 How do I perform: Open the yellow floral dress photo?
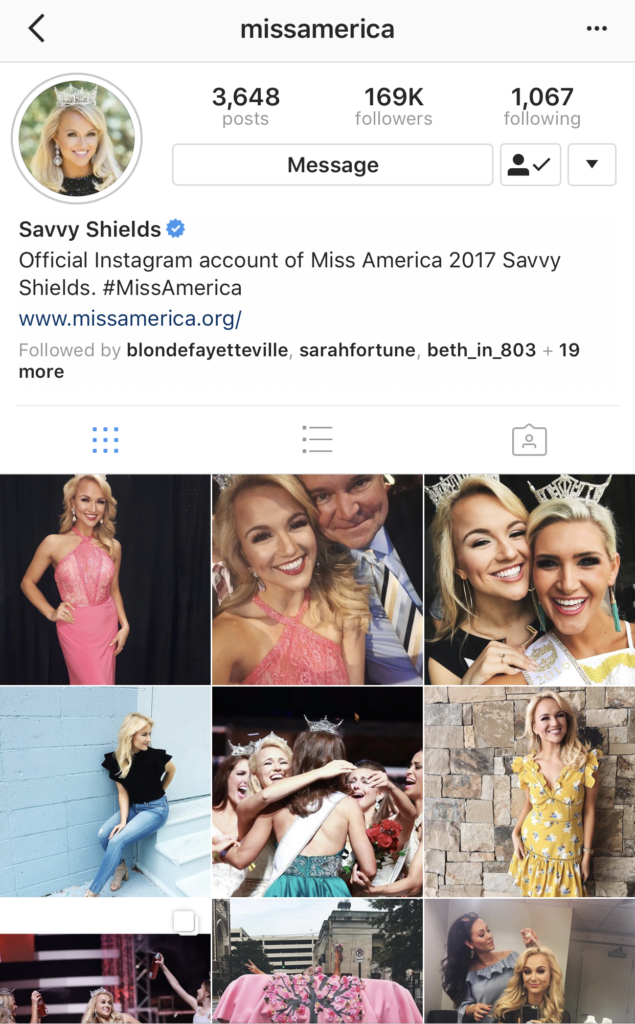tap(530, 792)
